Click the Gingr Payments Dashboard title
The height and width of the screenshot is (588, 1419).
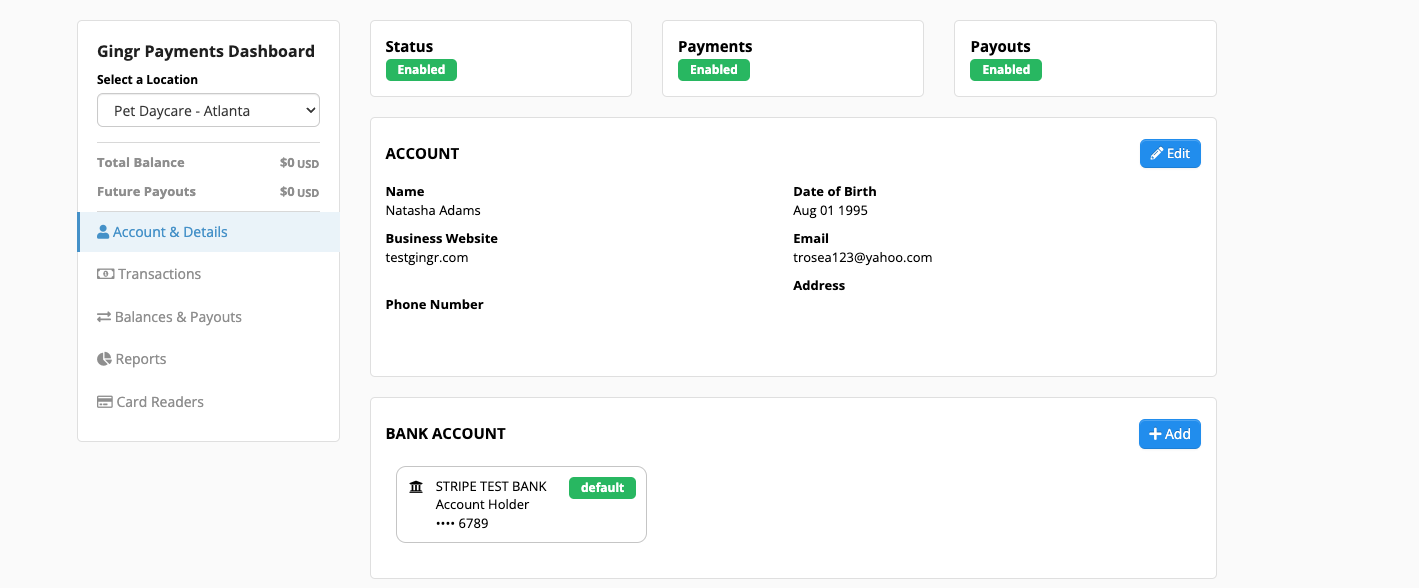[x=206, y=52]
